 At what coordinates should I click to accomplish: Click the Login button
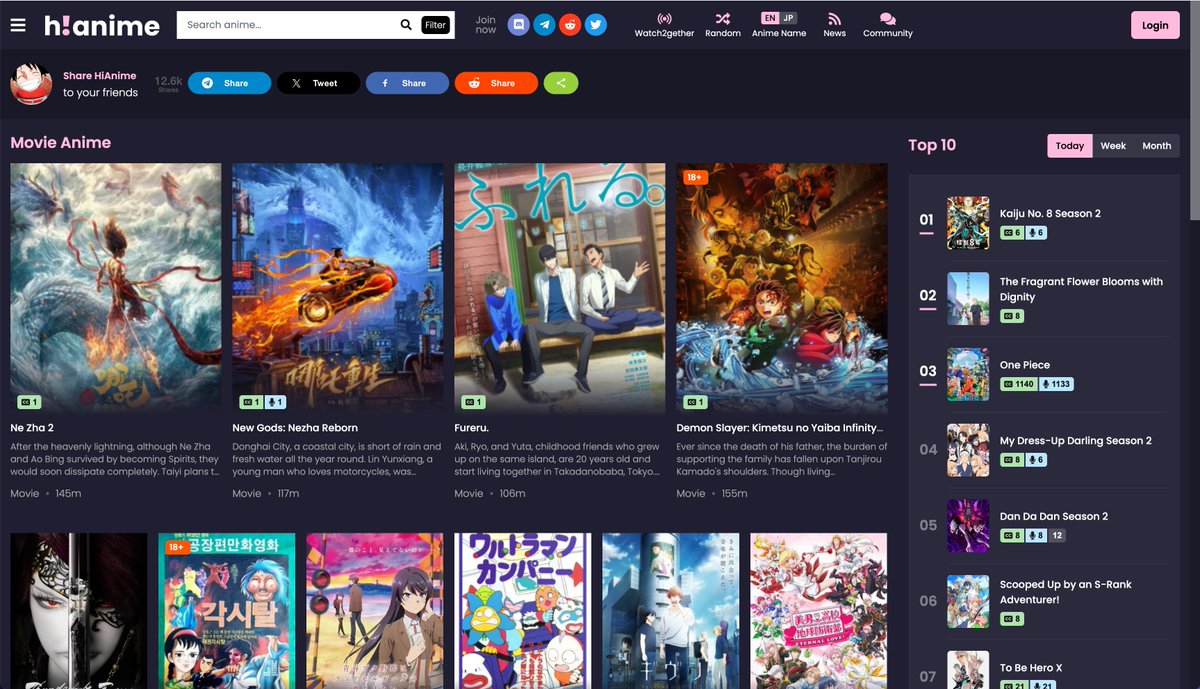tap(1155, 25)
